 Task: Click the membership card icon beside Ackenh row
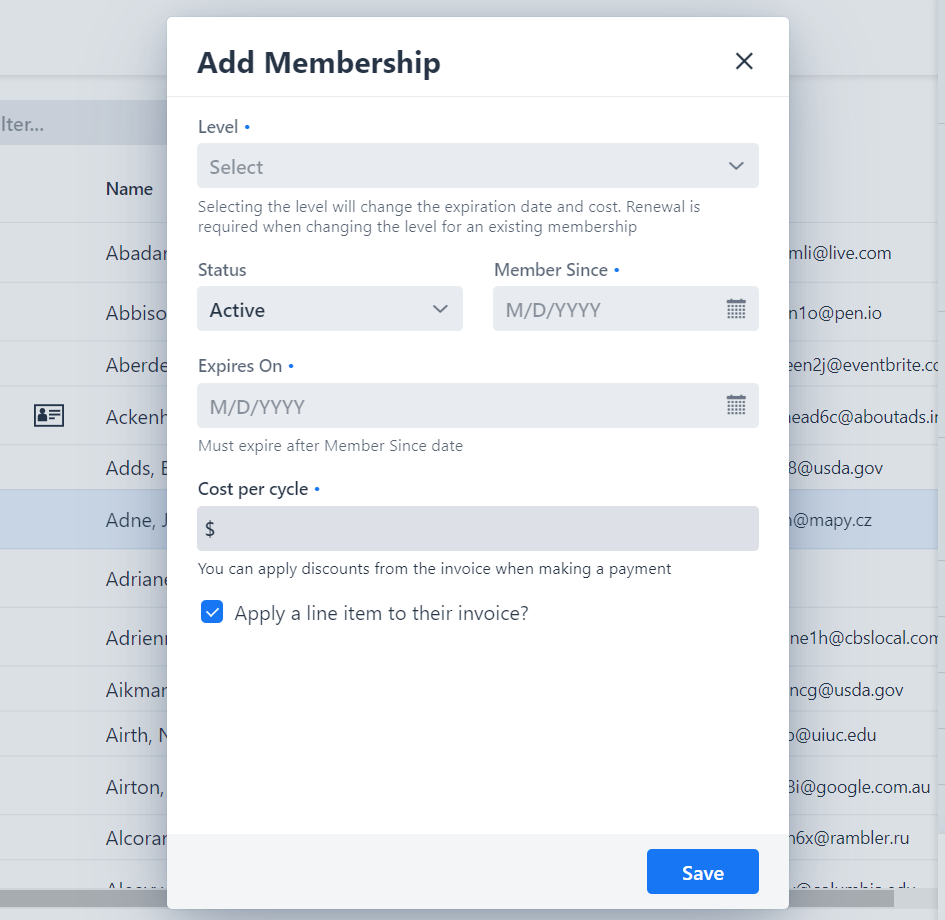tap(49, 416)
